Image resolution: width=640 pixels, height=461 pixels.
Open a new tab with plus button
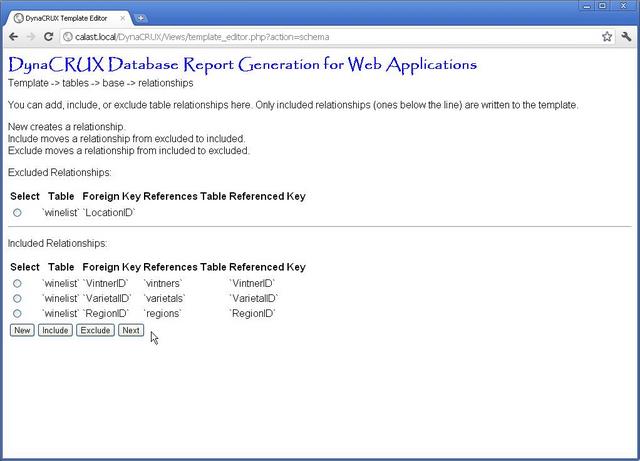coord(140,18)
